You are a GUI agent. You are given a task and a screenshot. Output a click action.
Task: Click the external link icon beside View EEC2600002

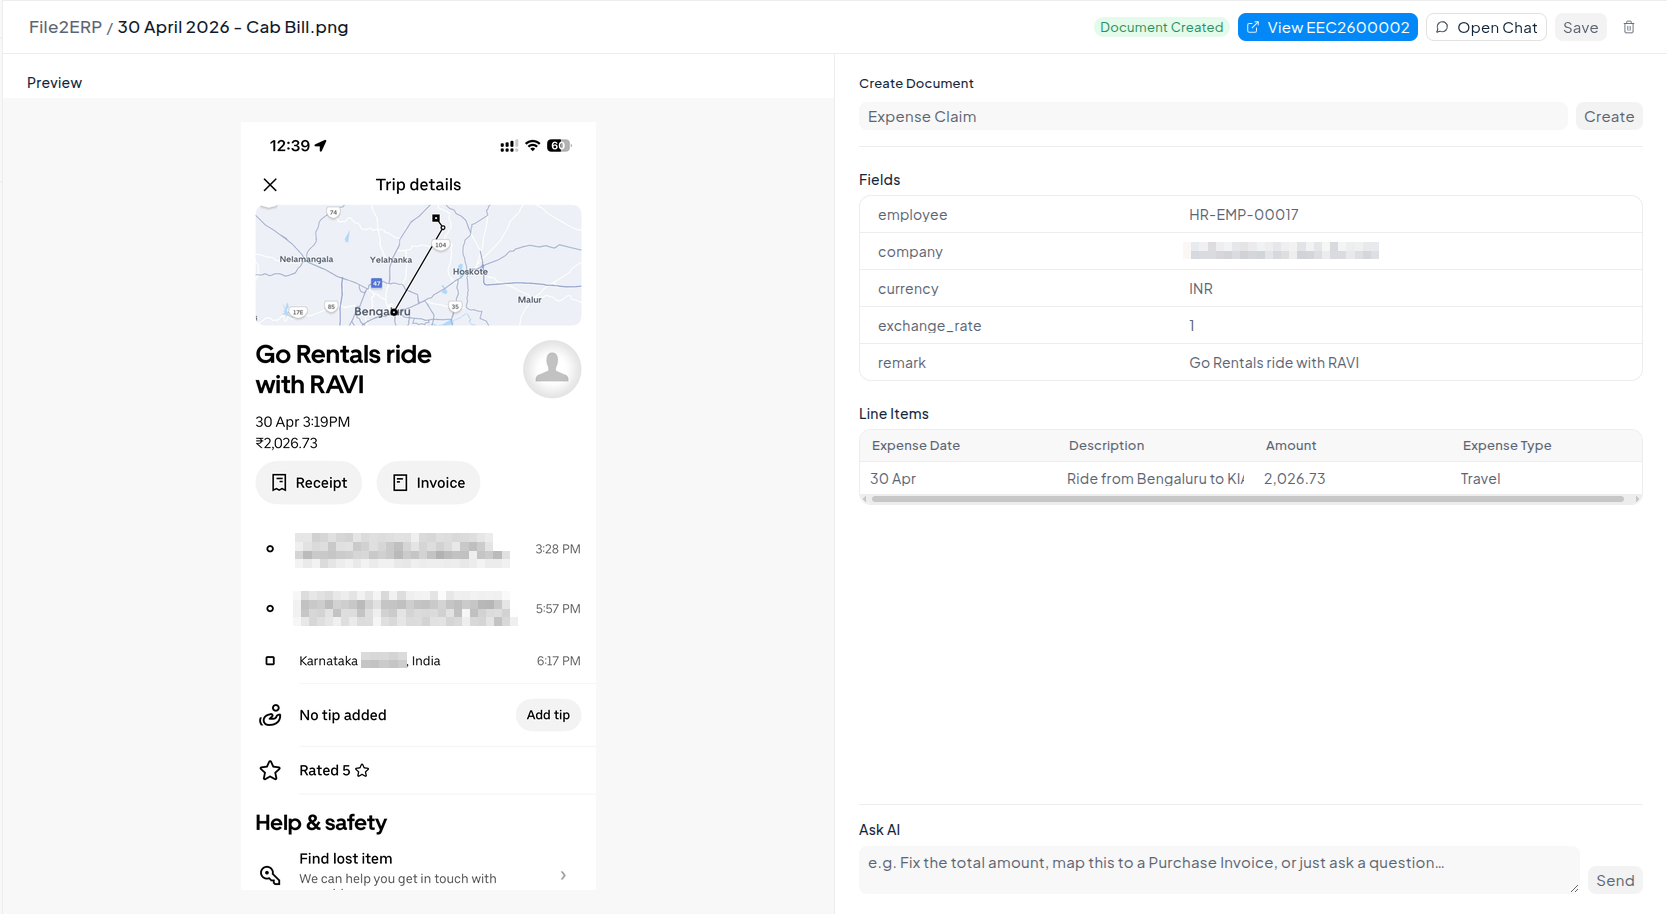[1253, 27]
